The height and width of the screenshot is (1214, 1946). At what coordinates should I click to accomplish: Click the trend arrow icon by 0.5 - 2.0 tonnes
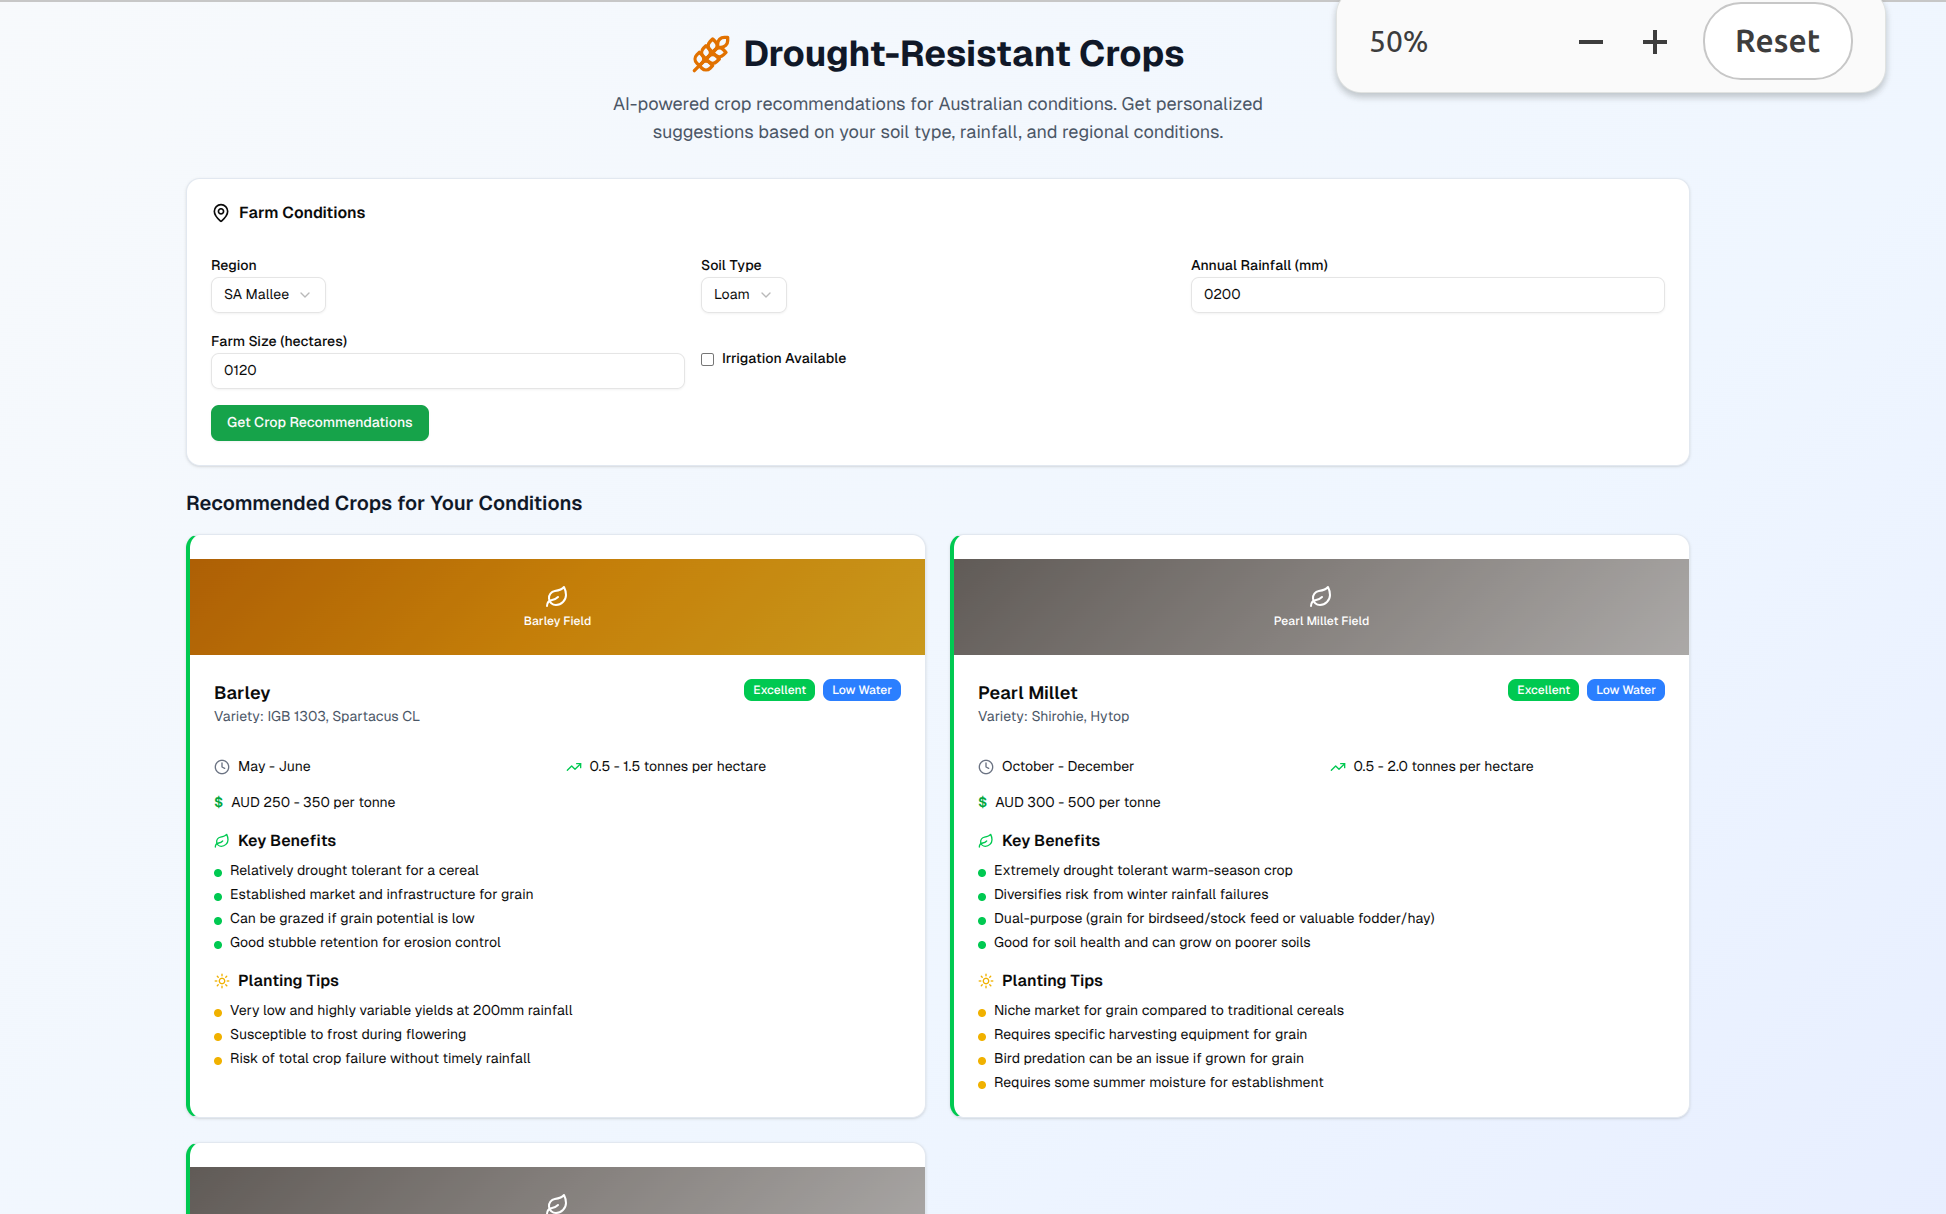click(x=1338, y=767)
